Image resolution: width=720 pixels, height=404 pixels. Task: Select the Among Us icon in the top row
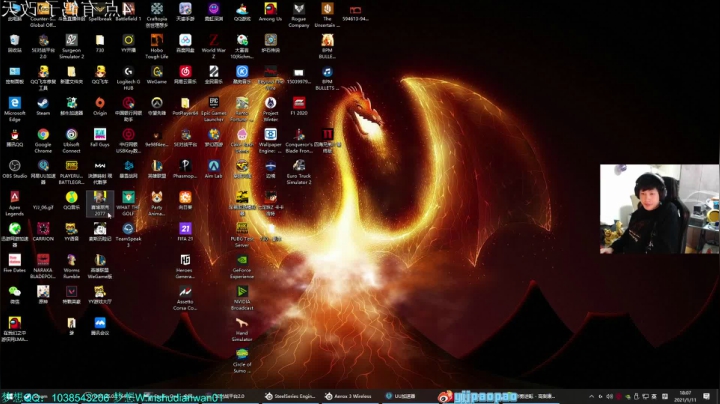[270, 12]
